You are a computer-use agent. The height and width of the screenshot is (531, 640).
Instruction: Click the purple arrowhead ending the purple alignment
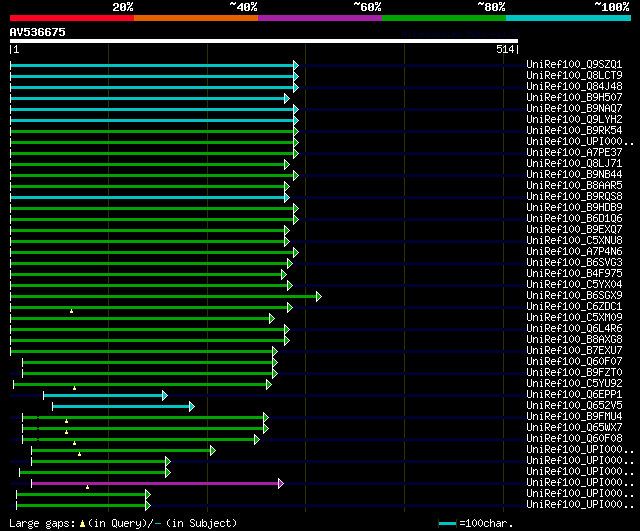click(x=281, y=484)
